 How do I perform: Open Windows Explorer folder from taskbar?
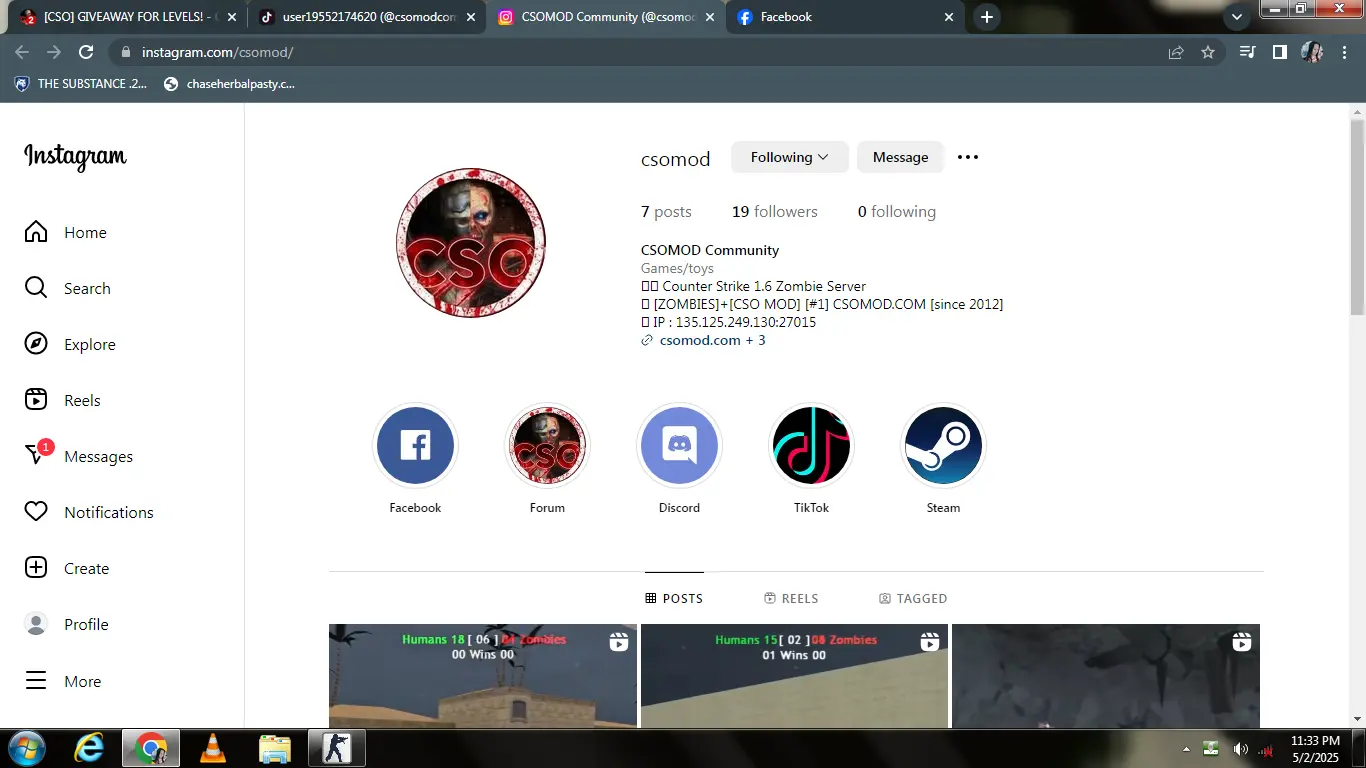[274, 748]
